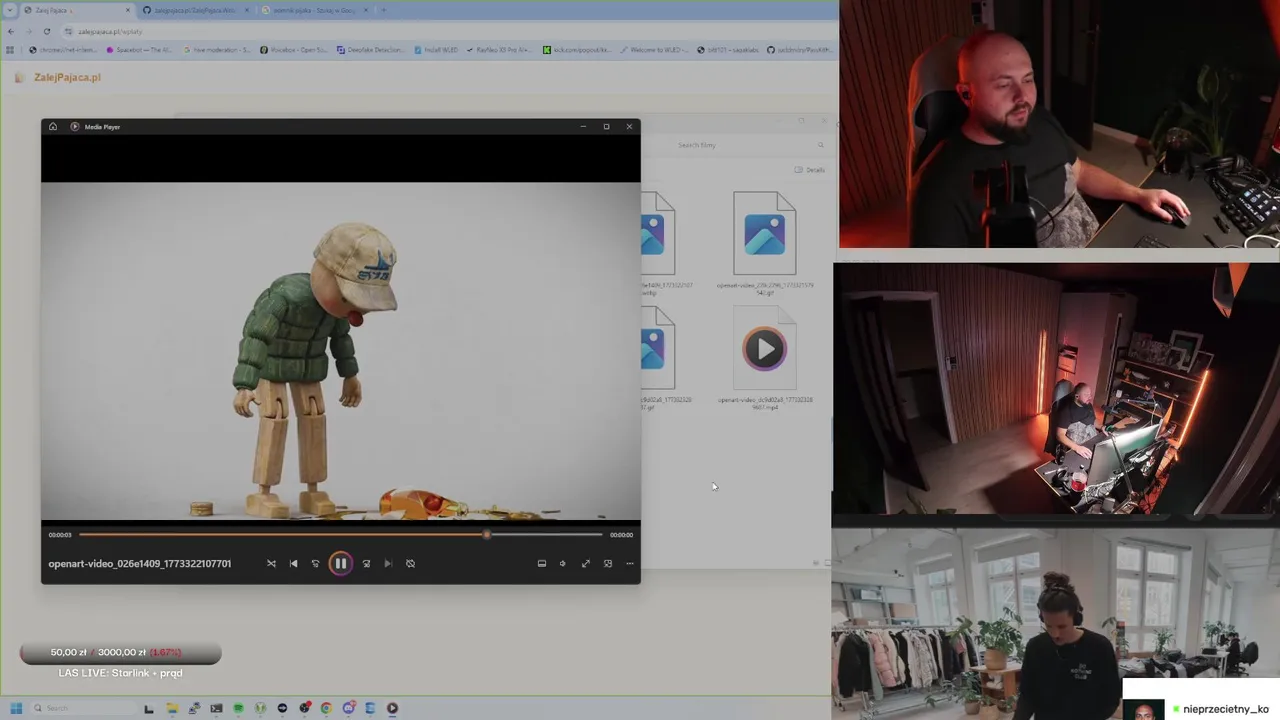Click the Search box in File Explorer
Viewport: 1280px width, 720px height.
(x=750, y=145)
